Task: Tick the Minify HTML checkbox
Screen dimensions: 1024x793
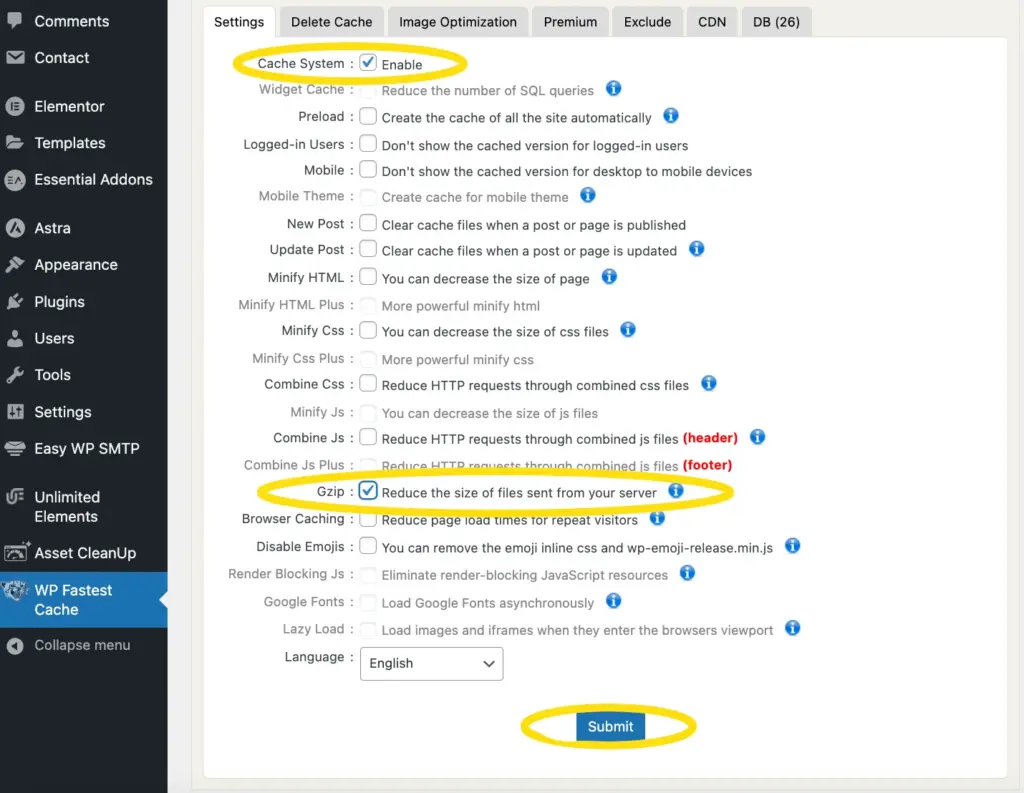Action: tap(368, 276)
